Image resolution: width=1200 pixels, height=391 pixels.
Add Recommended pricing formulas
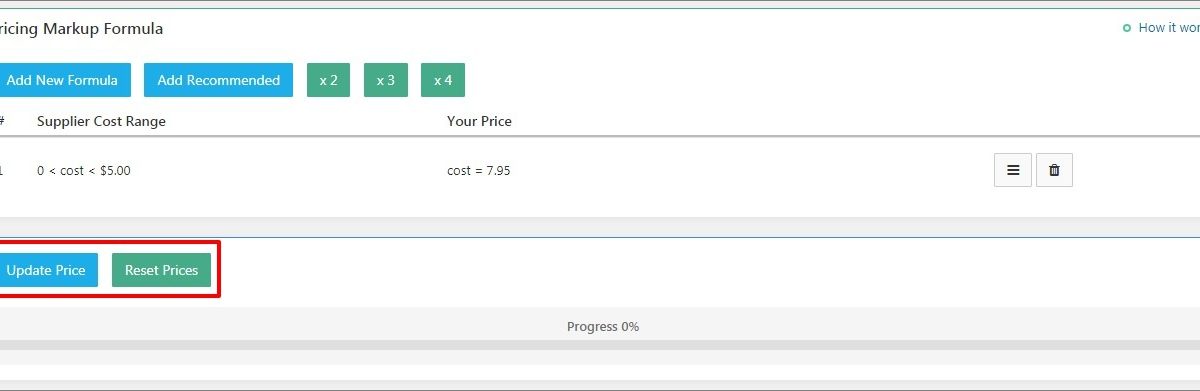(218, 80)
